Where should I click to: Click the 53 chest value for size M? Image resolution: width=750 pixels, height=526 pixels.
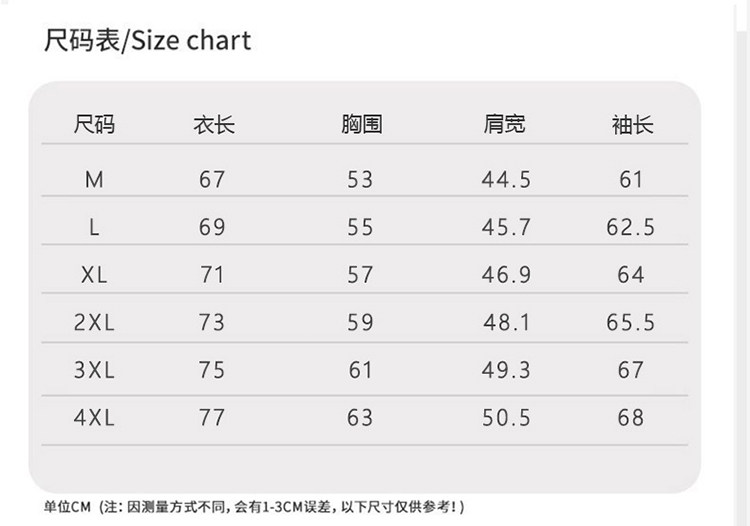tap(360, 180)
